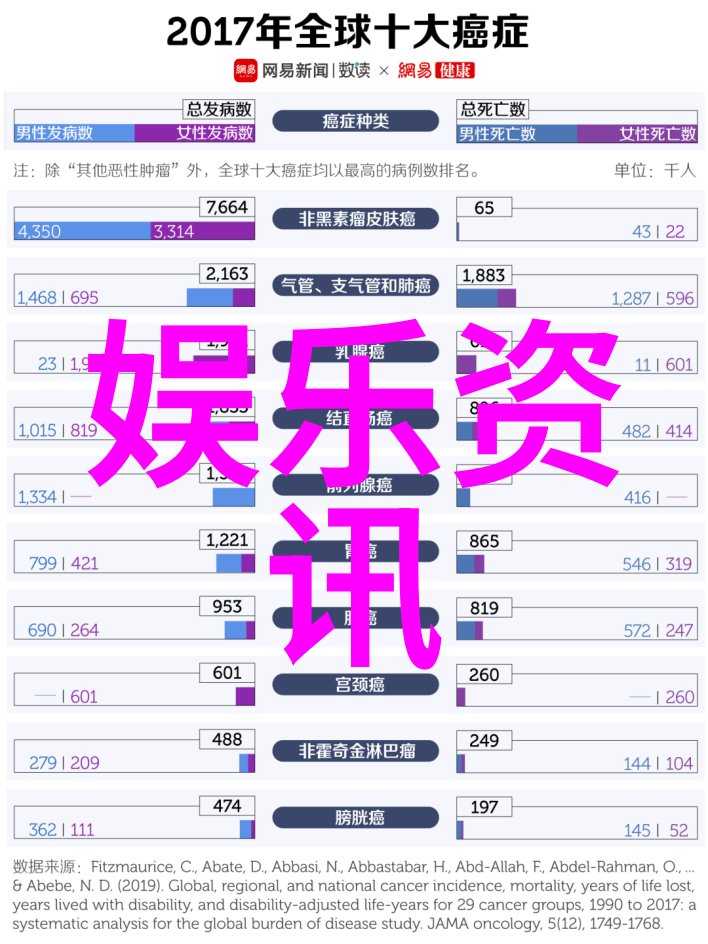Select the 非黑素瘤皮肤癌 category pill
This screenshot has height=944, width=708.
coord(356,219)
